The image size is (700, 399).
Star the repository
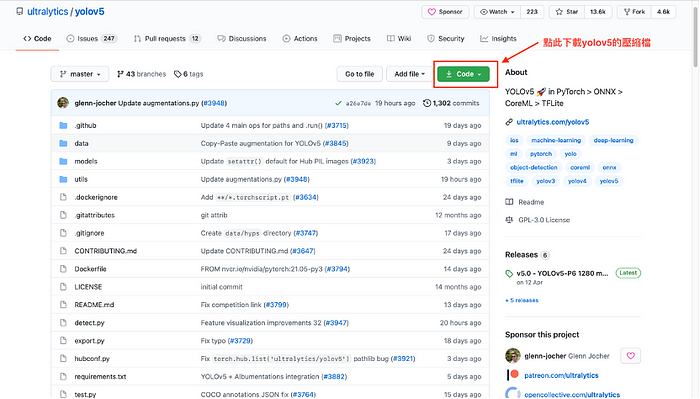567,12
